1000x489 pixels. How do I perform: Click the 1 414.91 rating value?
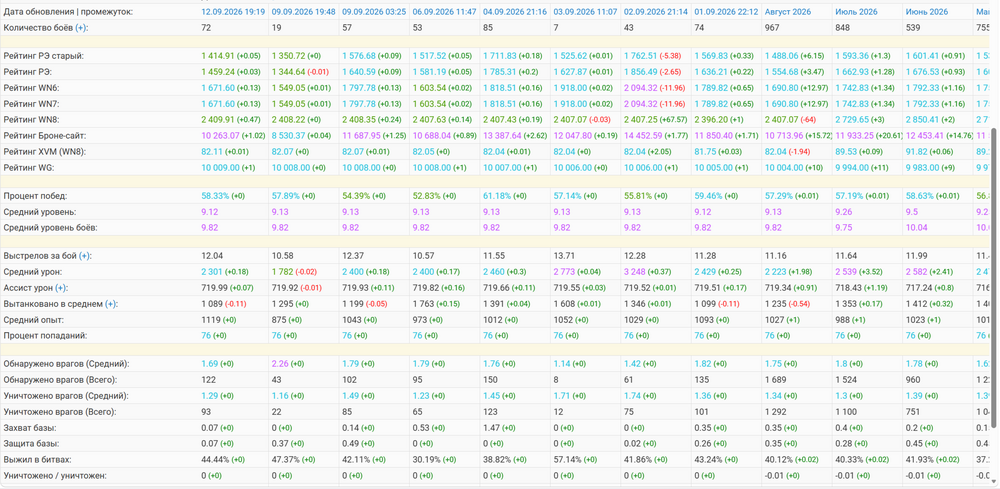(218, 56)
